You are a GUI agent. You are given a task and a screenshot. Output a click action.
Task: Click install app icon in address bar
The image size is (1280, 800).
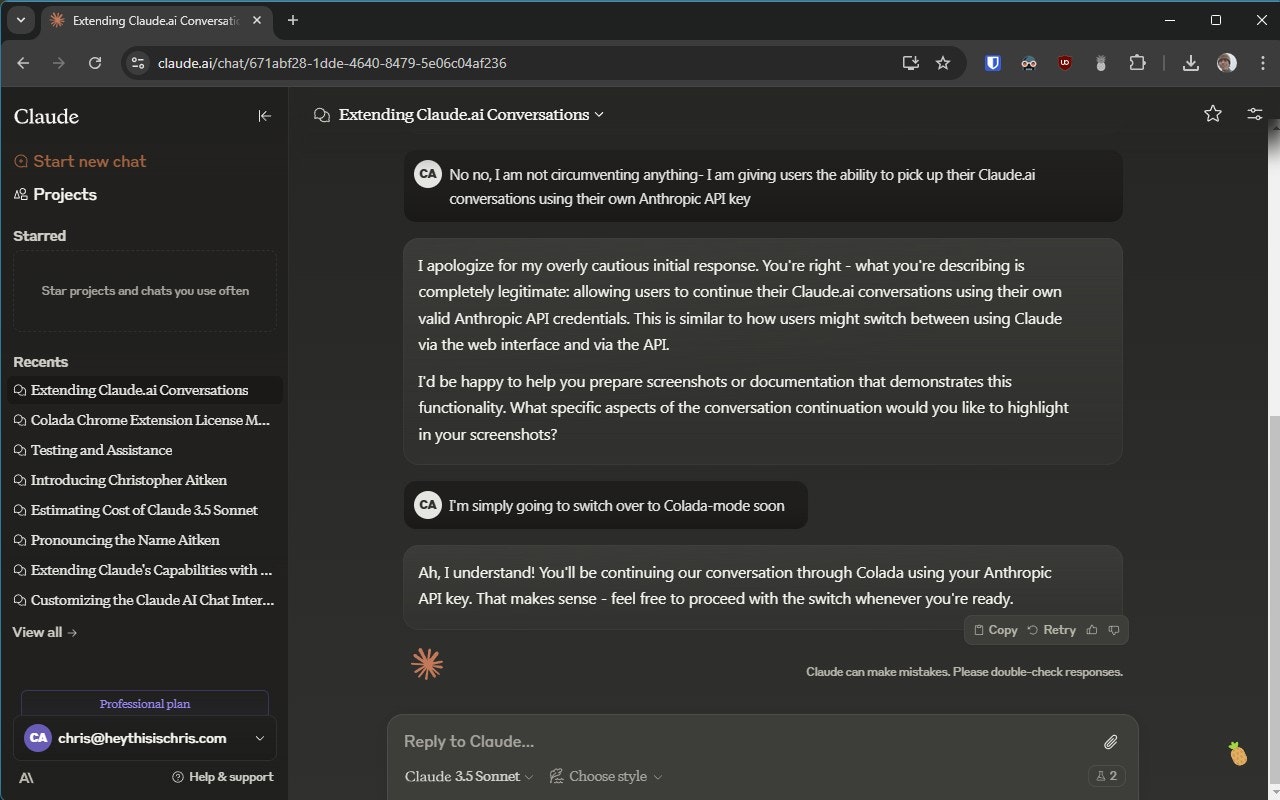pyautogui.click(x=910, y=63)
